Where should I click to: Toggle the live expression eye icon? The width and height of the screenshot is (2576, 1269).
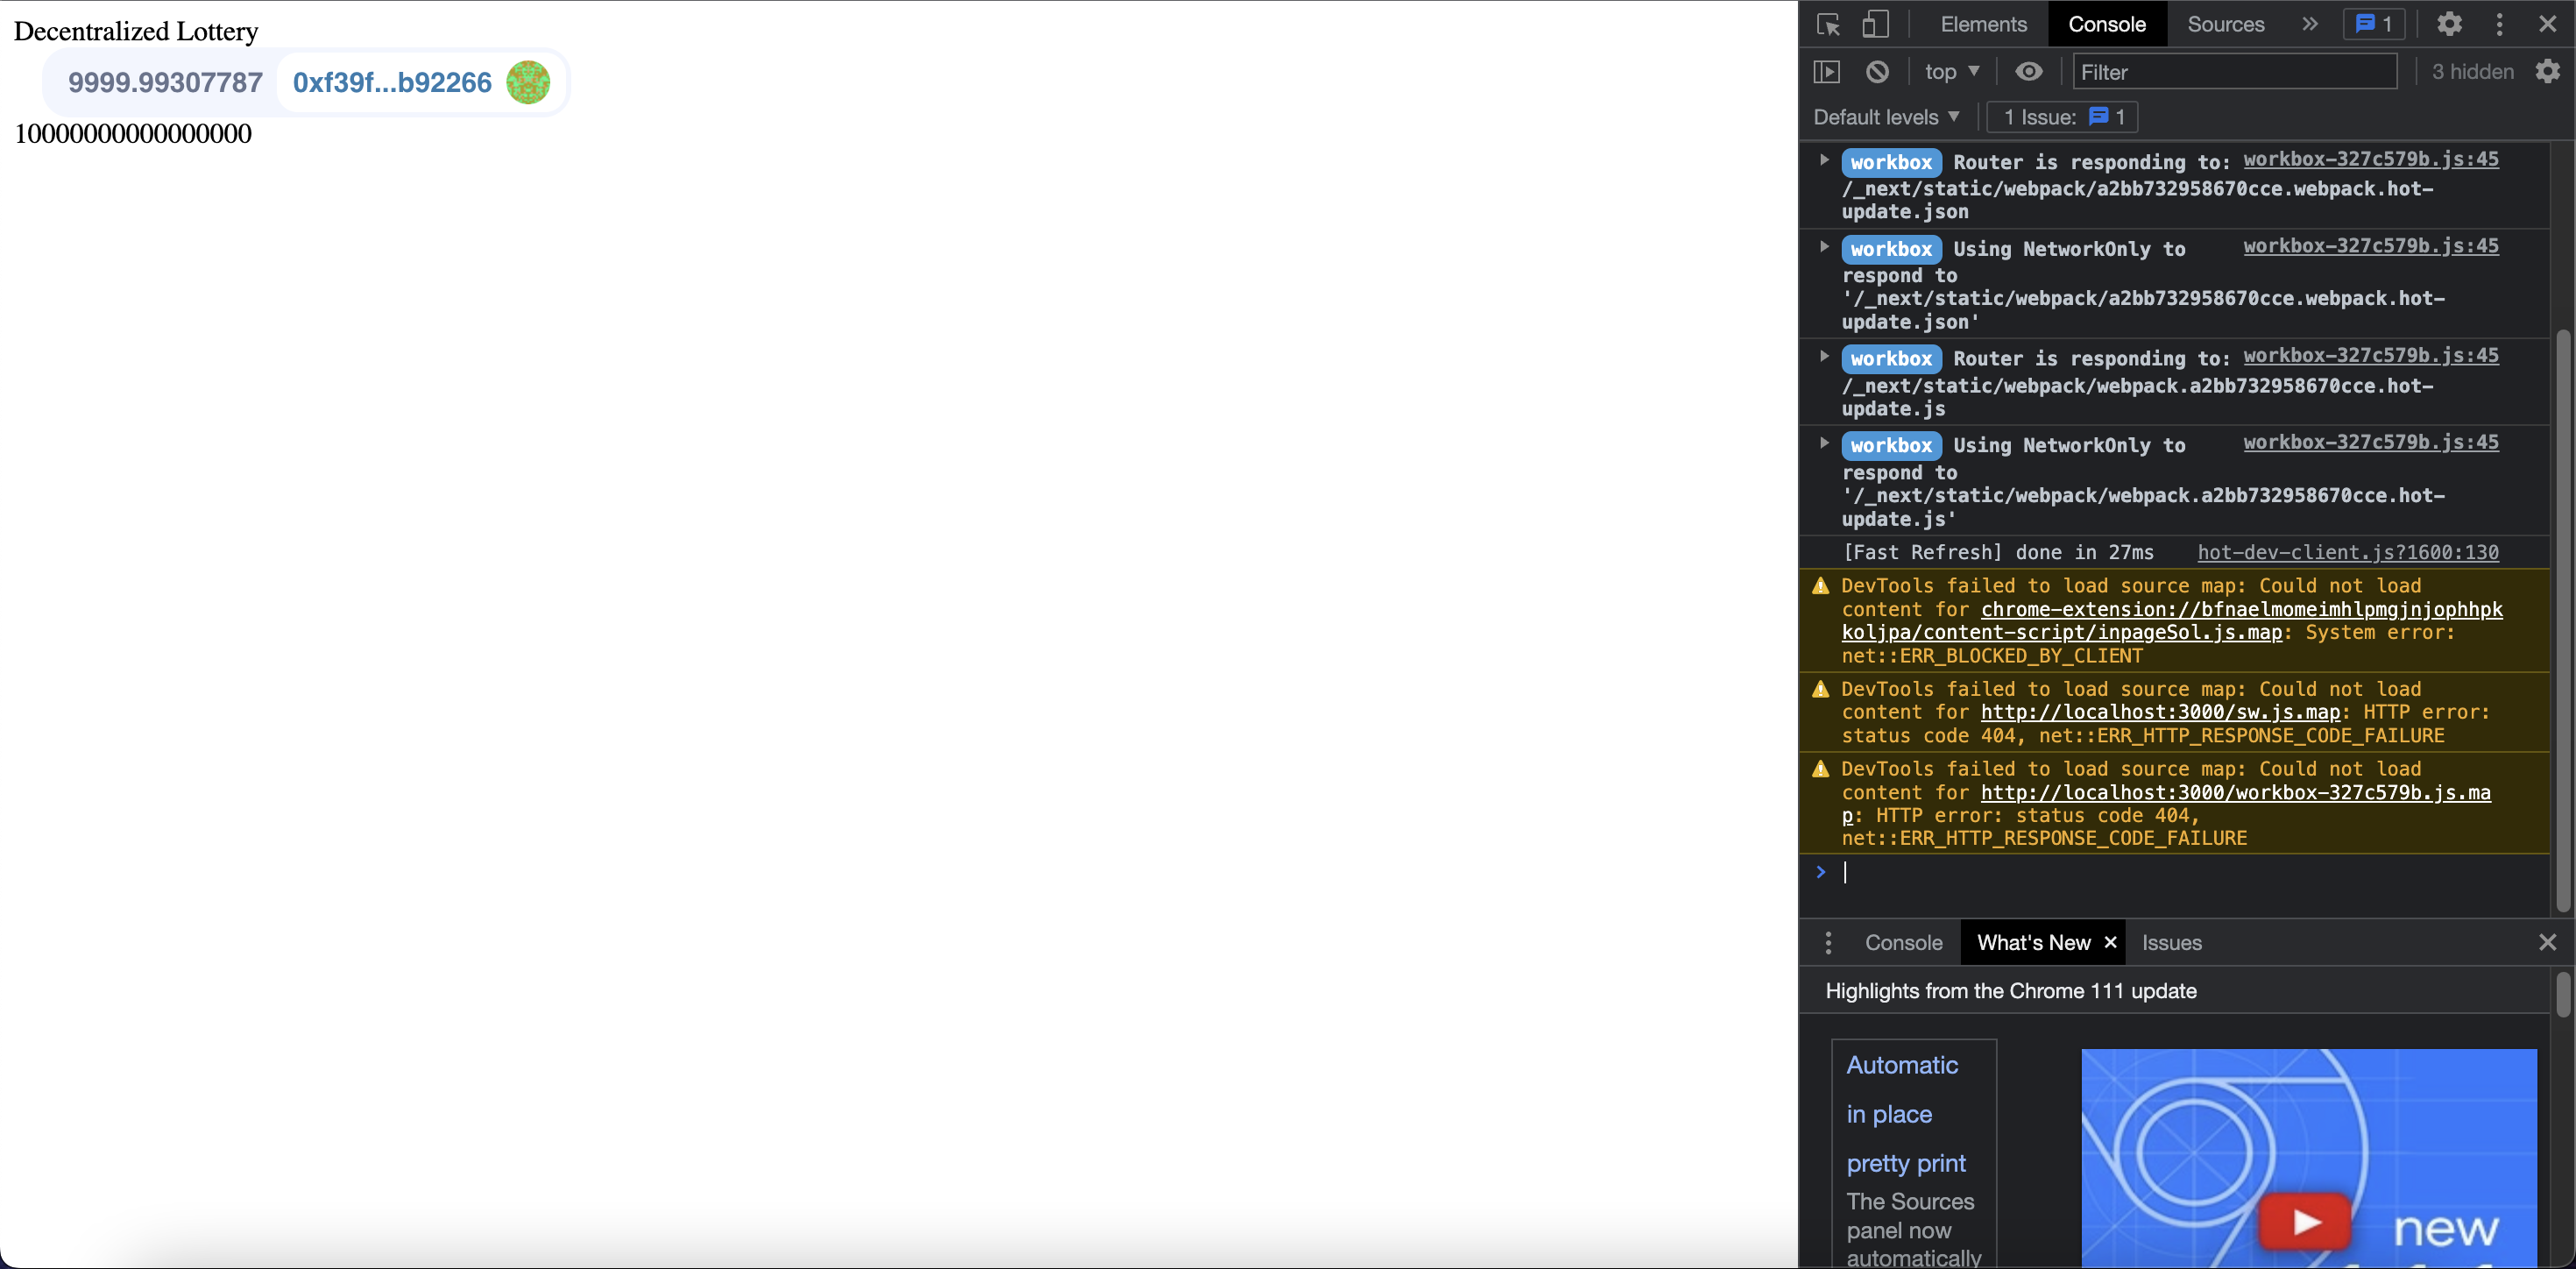(x=2028, y=72)
